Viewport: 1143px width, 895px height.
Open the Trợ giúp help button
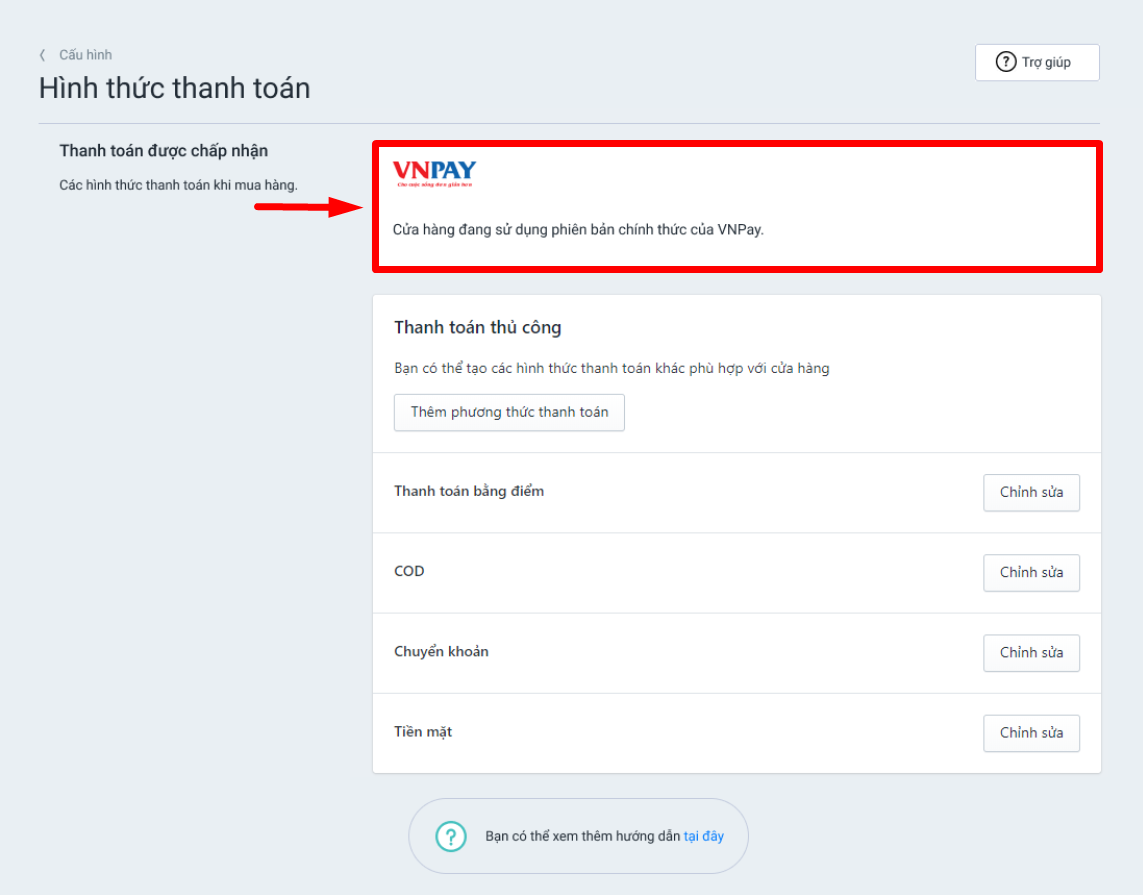pyautogui.click(x=1037, y=62)
